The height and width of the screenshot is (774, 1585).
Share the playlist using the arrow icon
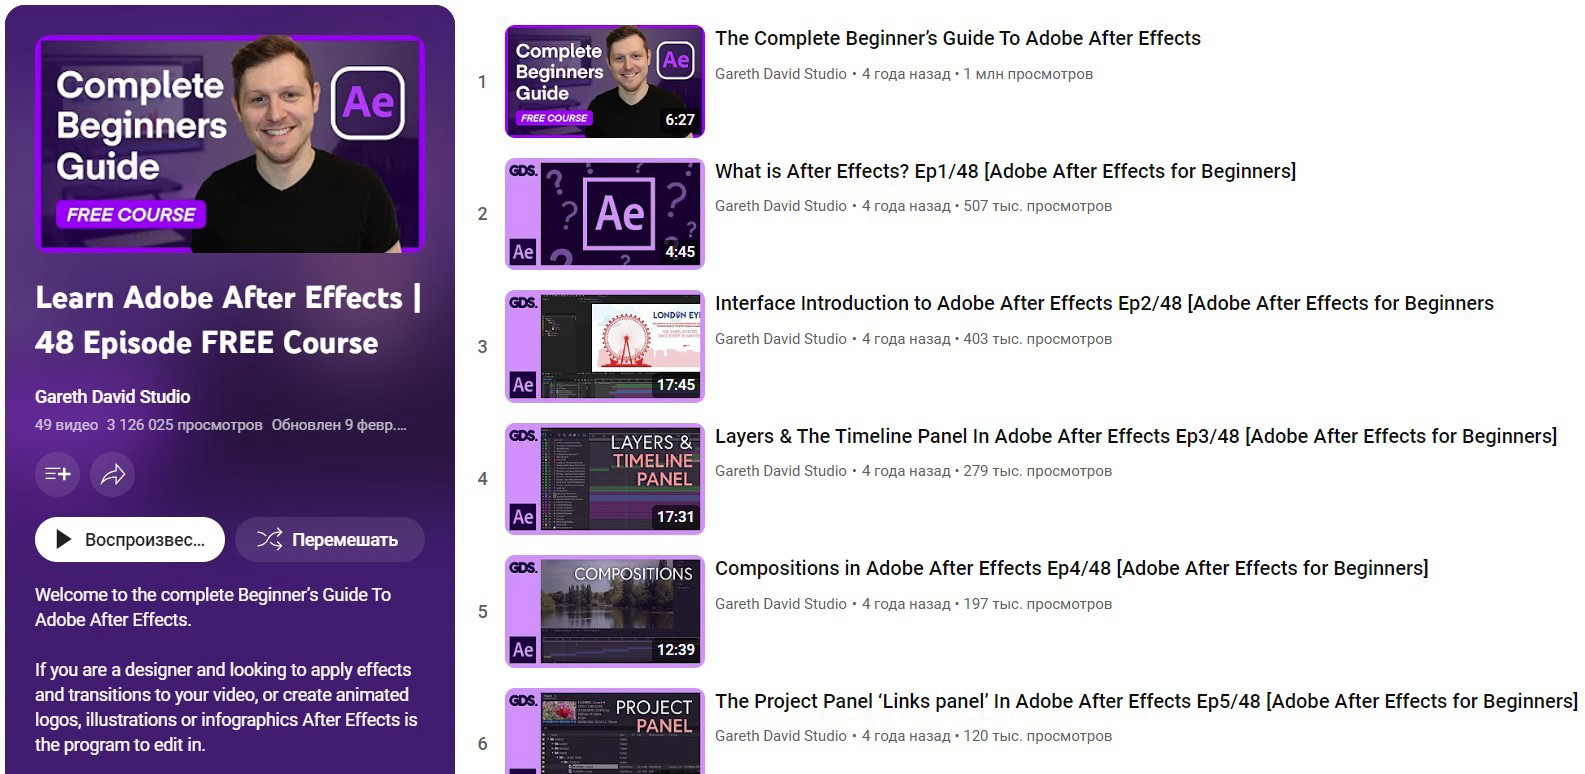point(112,474)
